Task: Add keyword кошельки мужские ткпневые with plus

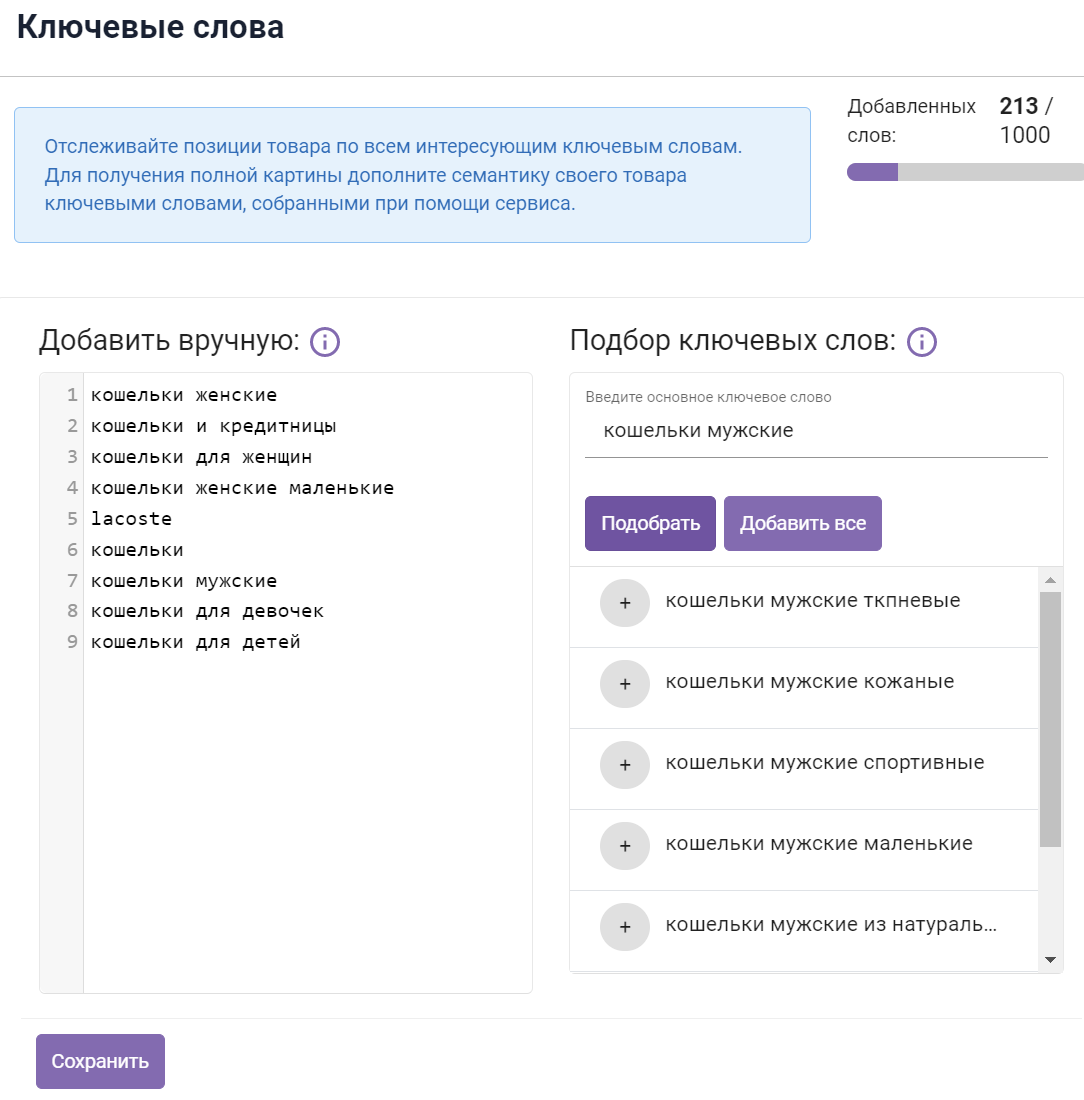Action: (x=625, y=603)
